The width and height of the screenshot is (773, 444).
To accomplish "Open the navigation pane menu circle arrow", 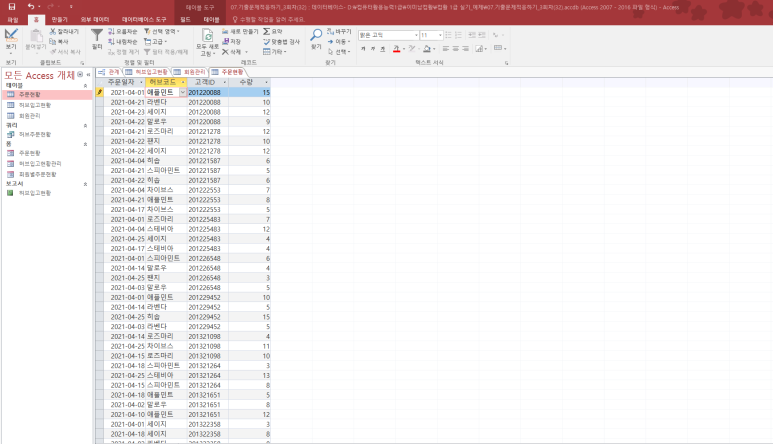I will pyautogui.click(x=80, y=75).
